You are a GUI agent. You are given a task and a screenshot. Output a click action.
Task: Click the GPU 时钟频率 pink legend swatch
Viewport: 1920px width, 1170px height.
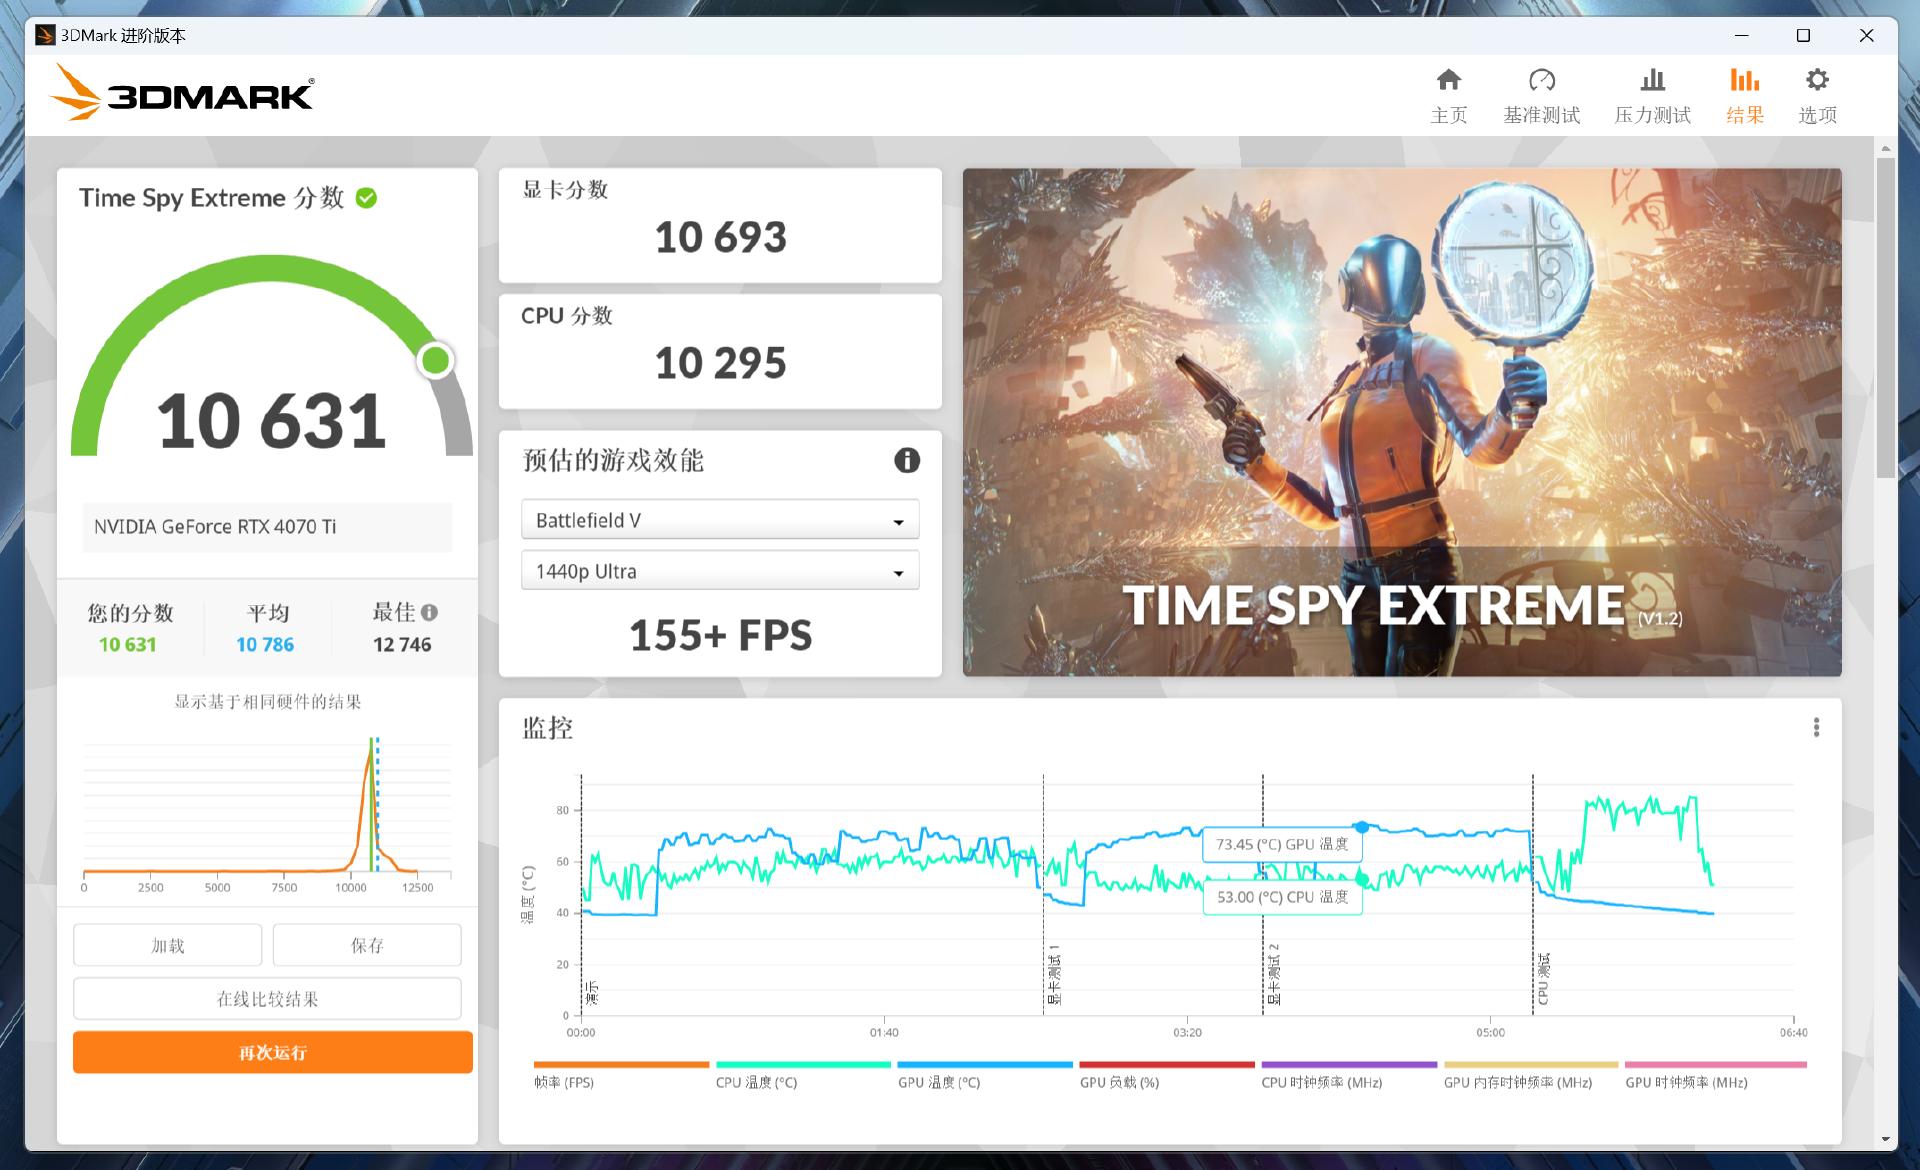click(x=1715, y=1065)
